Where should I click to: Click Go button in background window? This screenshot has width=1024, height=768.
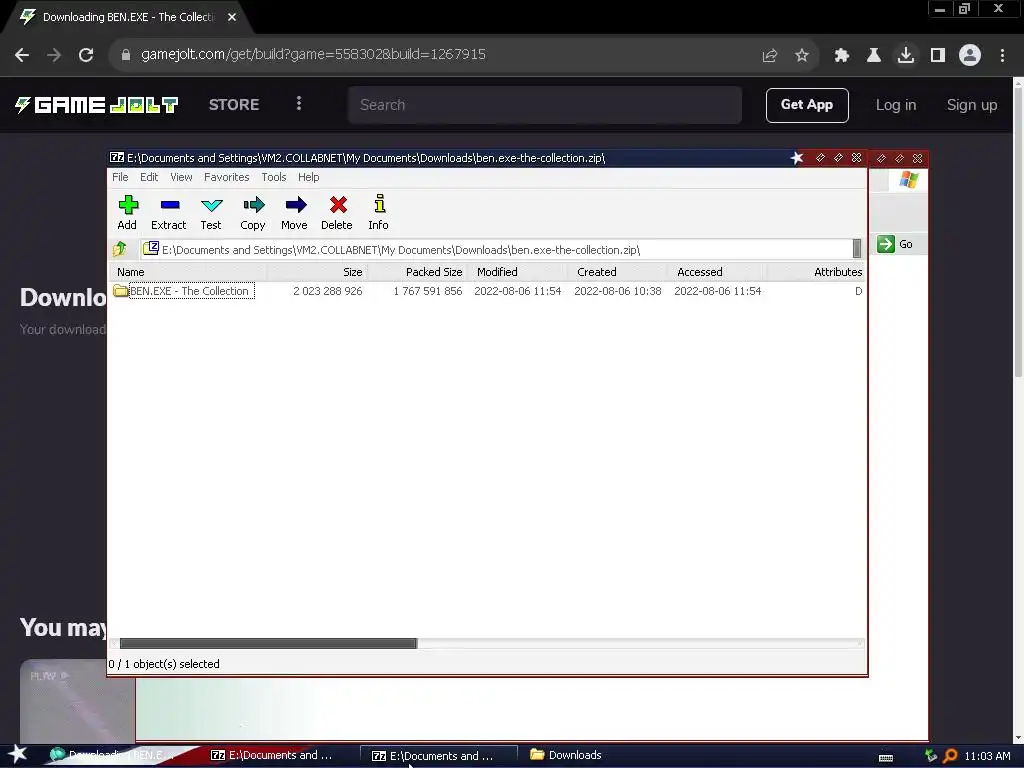[x=896, y=244]
